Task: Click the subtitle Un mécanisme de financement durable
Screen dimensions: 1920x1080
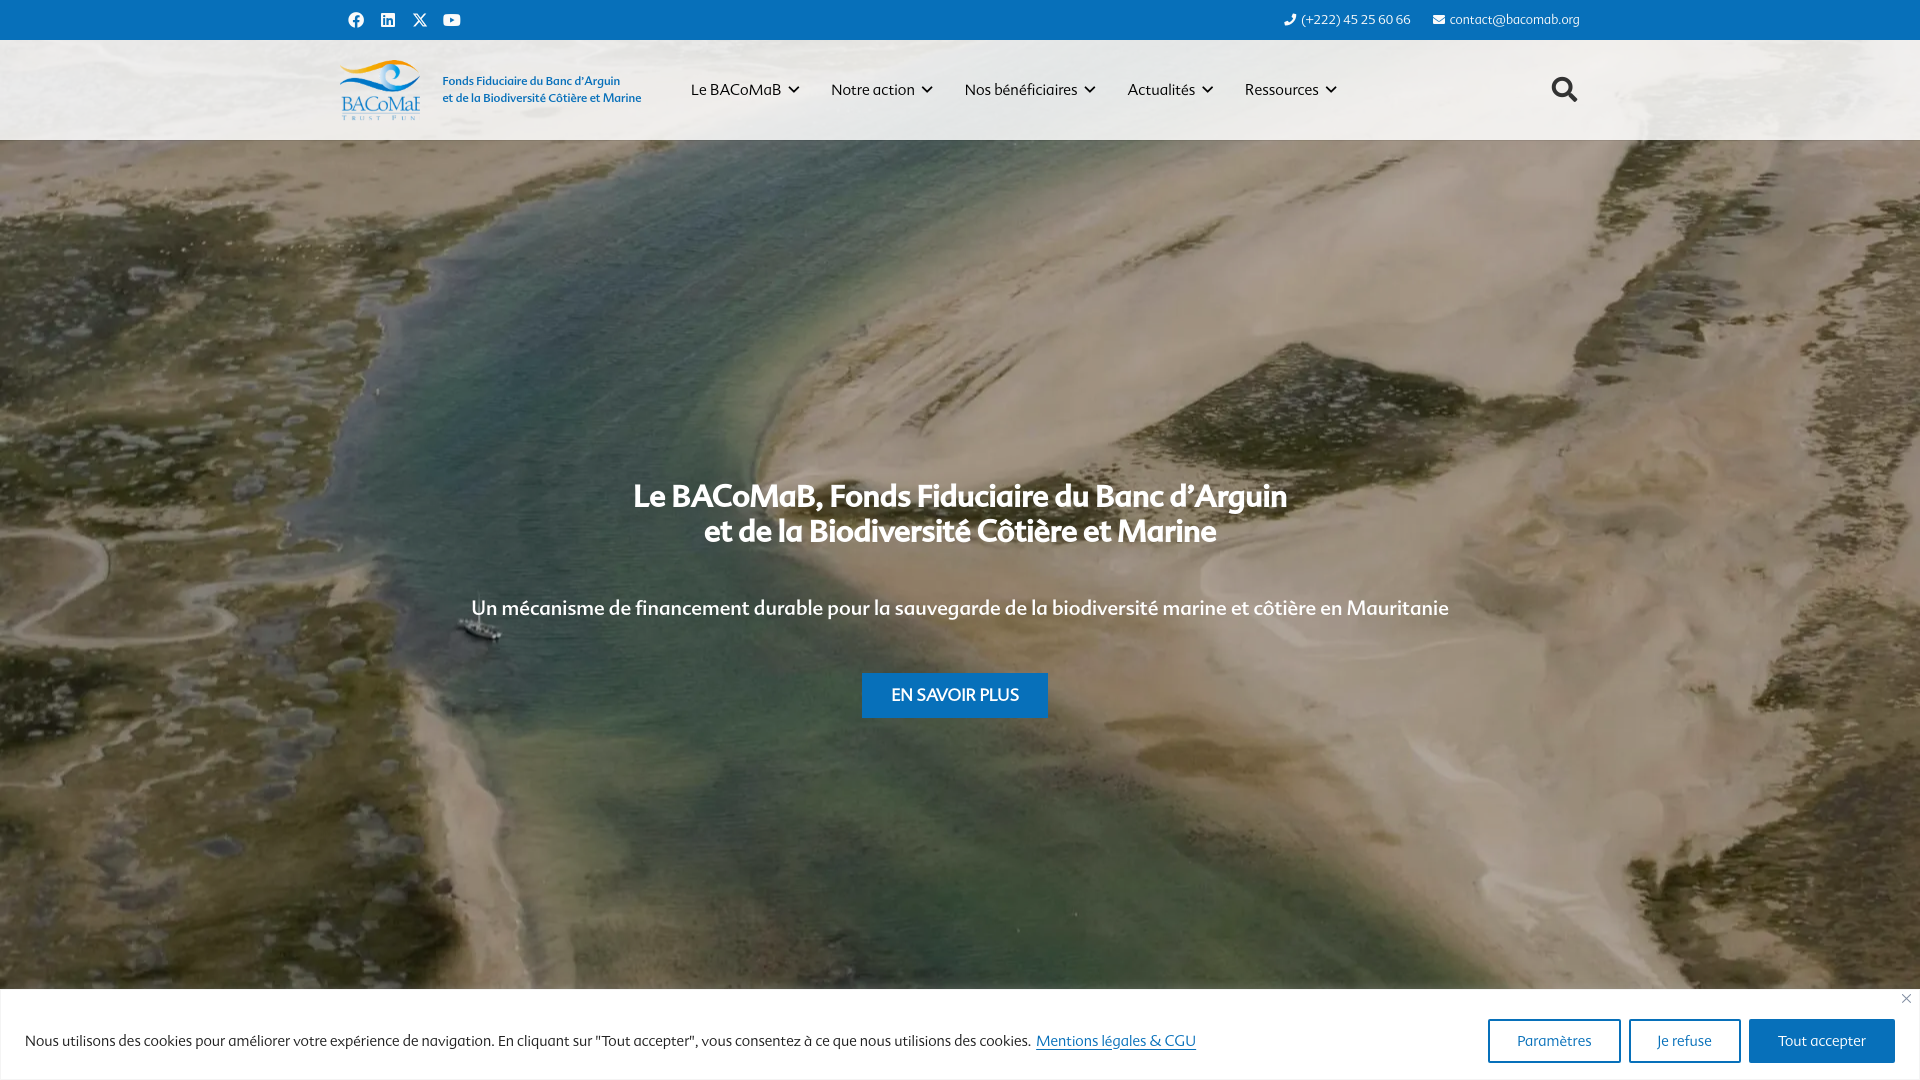Action: (x=960, y=608)
